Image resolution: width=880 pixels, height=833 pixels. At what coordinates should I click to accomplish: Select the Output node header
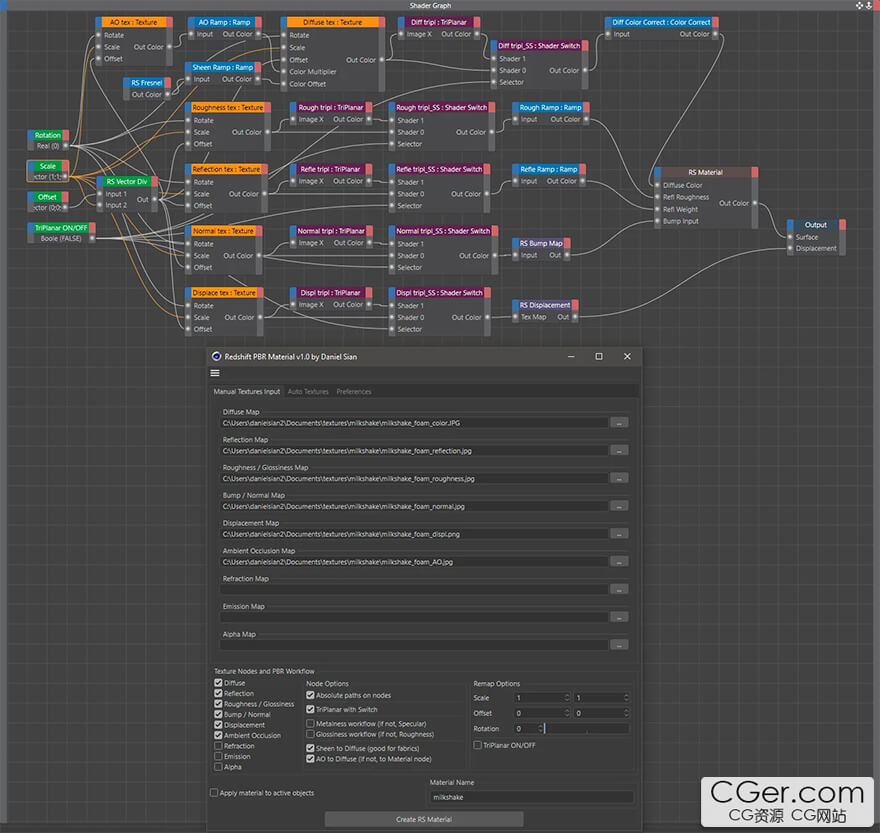tap(815, 225)
